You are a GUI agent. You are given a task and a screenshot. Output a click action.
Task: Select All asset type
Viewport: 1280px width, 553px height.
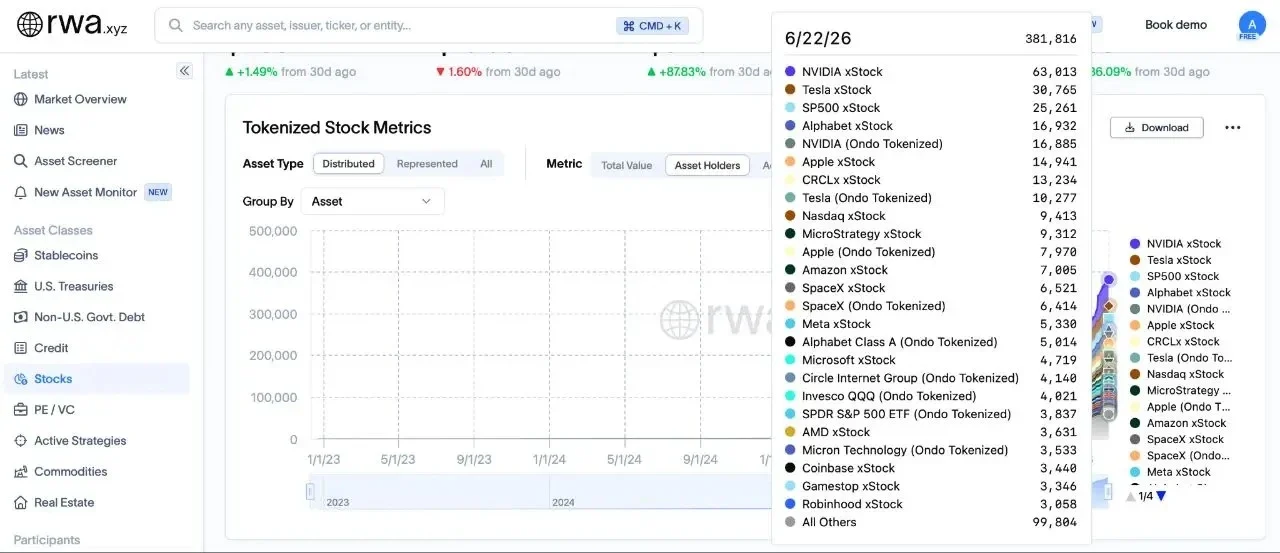coord(486,164)
